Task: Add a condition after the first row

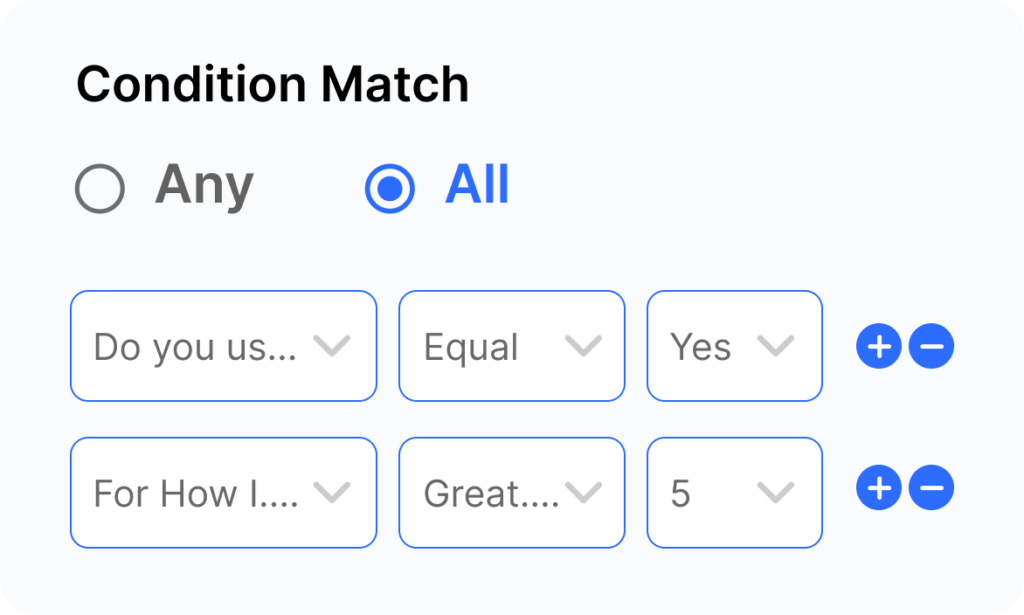Action: 879,347
